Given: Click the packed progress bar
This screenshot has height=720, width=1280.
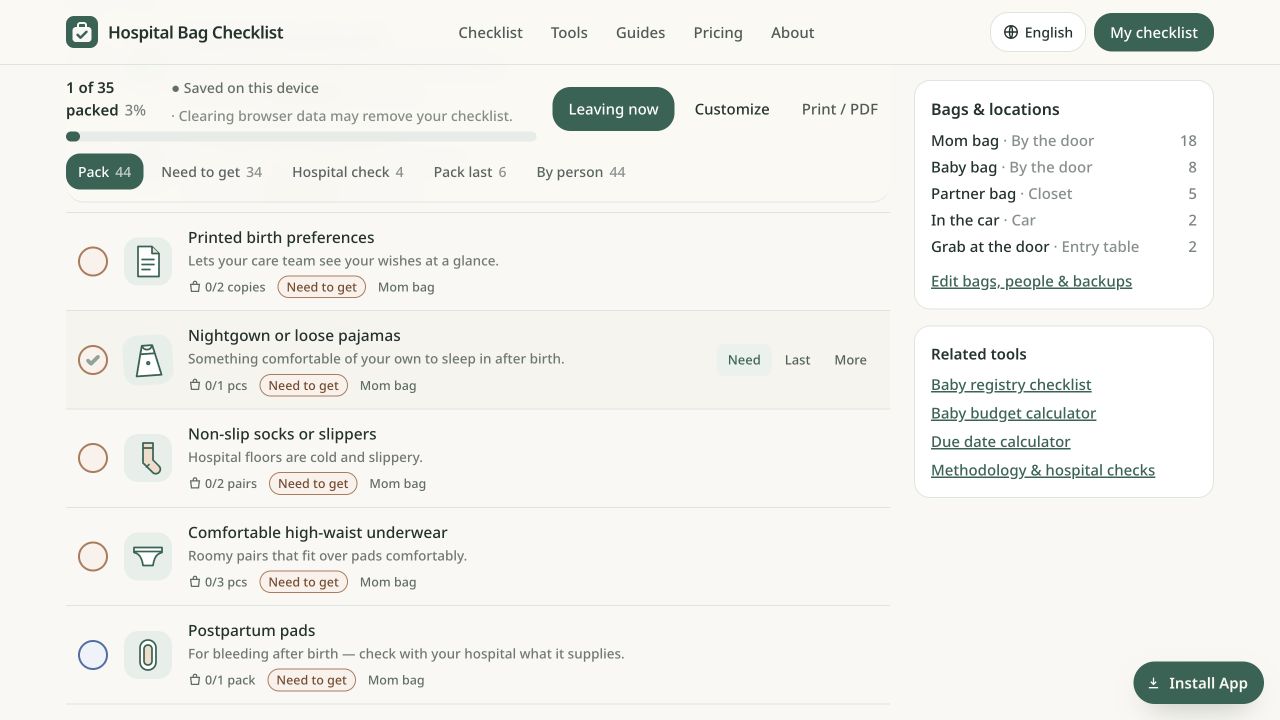Looking at the screenshot, I should (x=301, y=137).
